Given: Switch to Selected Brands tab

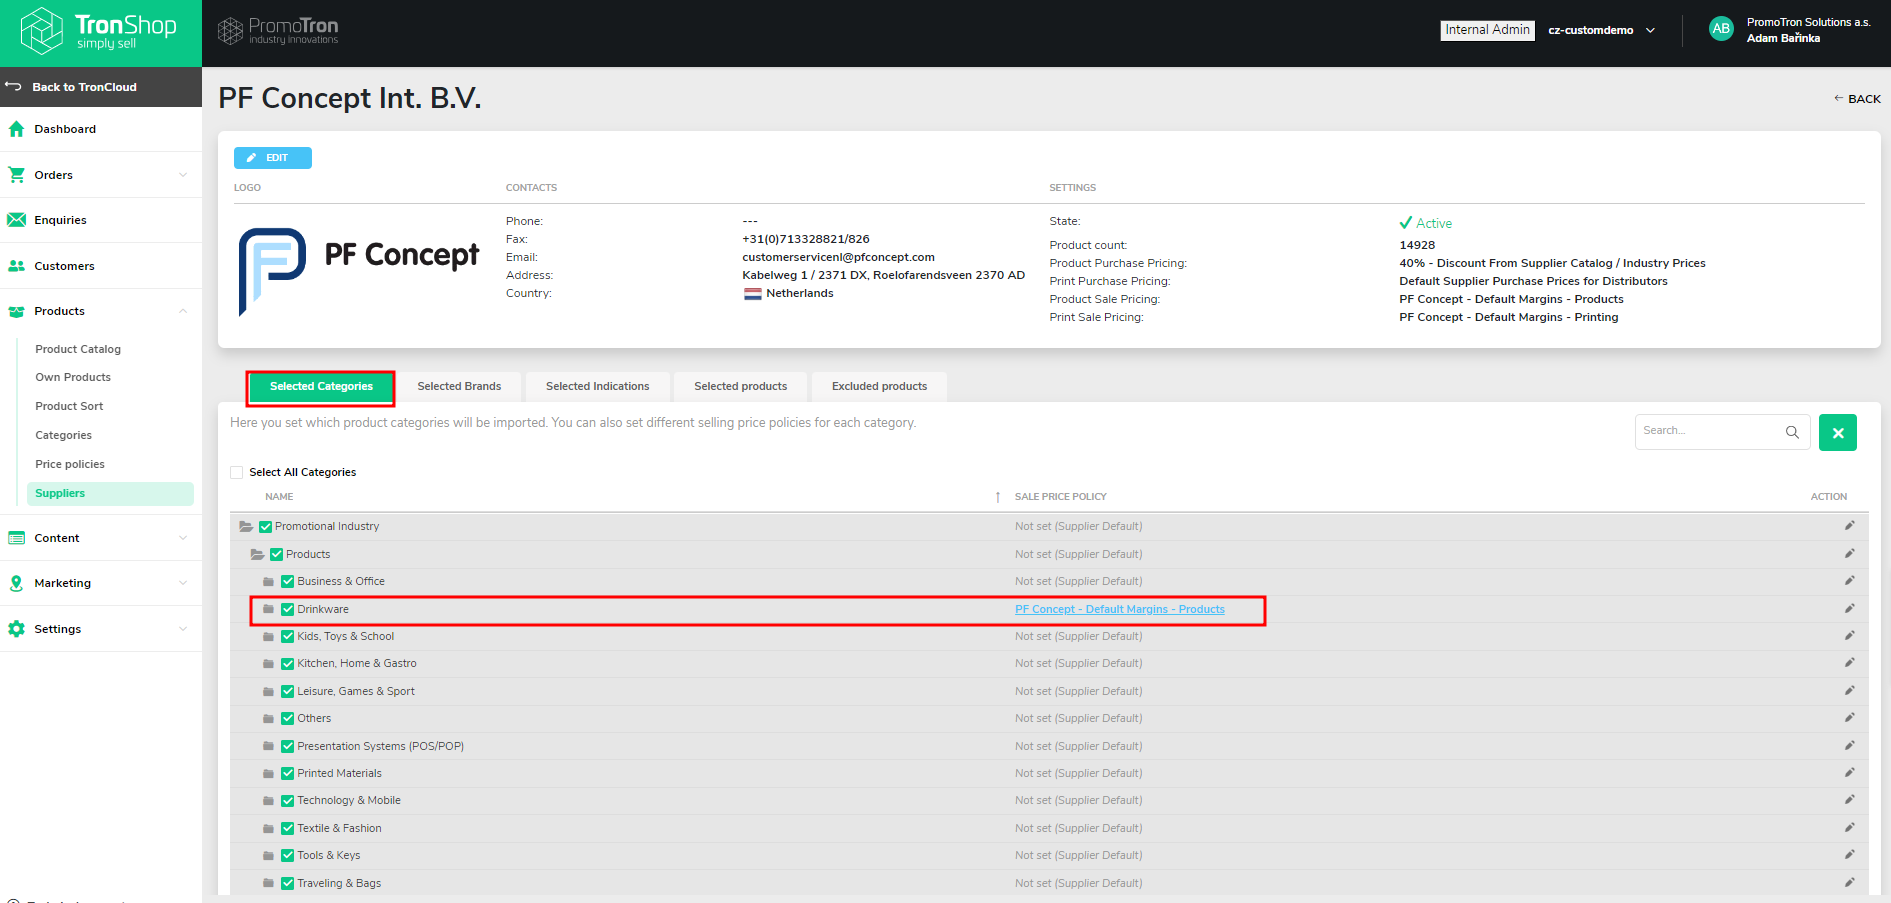Looking at the screenshot, I should (459, 386).
